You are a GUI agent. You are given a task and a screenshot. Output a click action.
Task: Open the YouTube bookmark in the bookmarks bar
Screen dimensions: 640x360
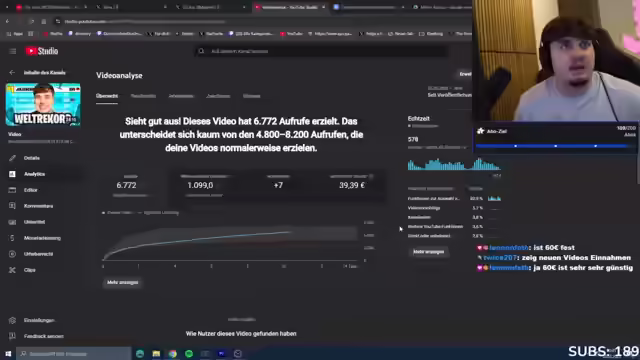point(291,33)
